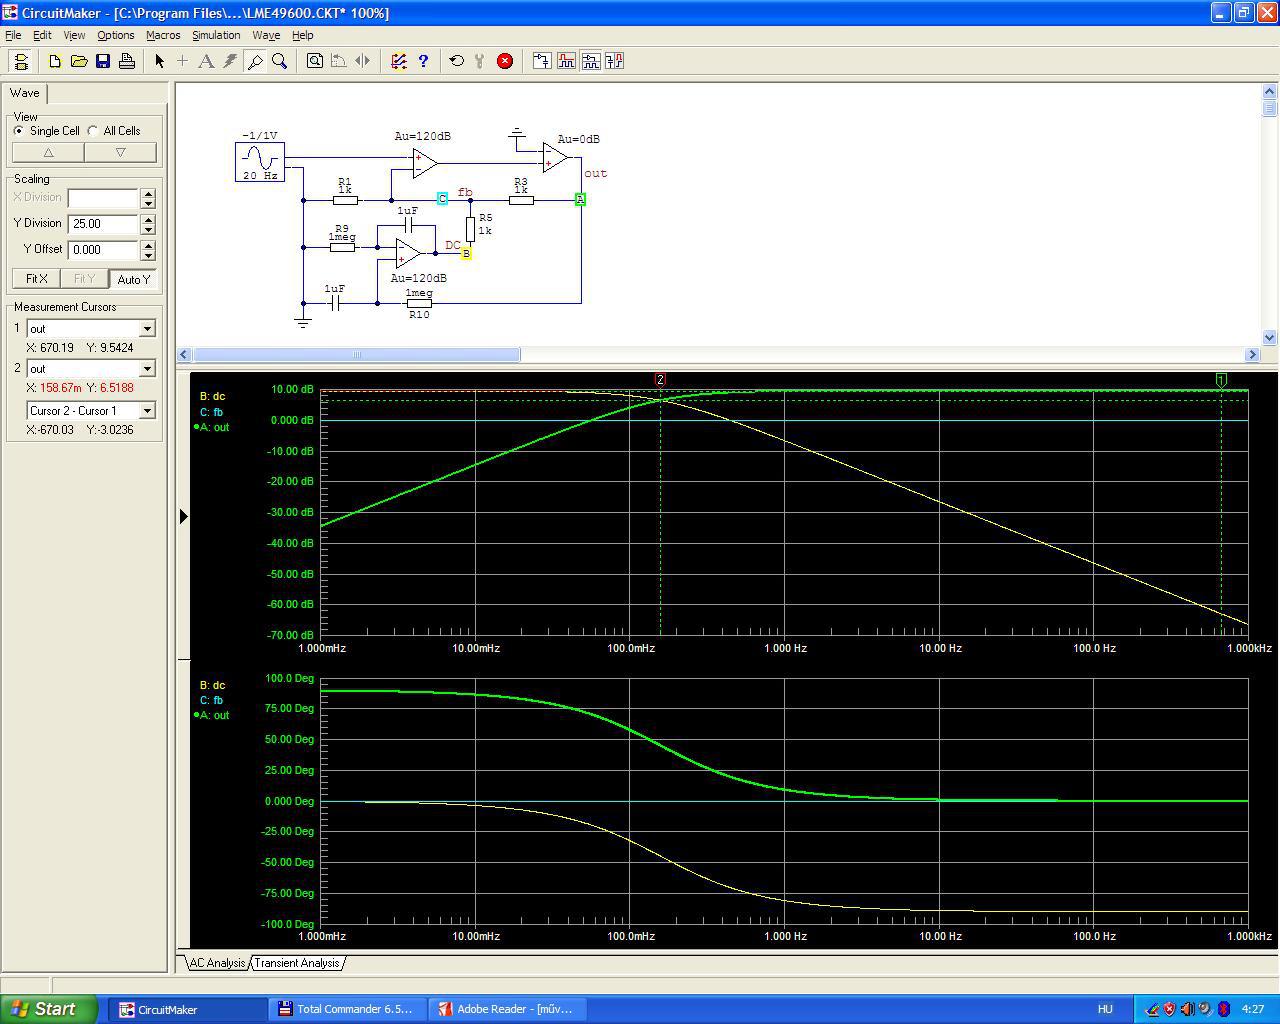Click the blue question mark help icon
This screenshot has width=1280, height=1024.
(x=423, y=61)
